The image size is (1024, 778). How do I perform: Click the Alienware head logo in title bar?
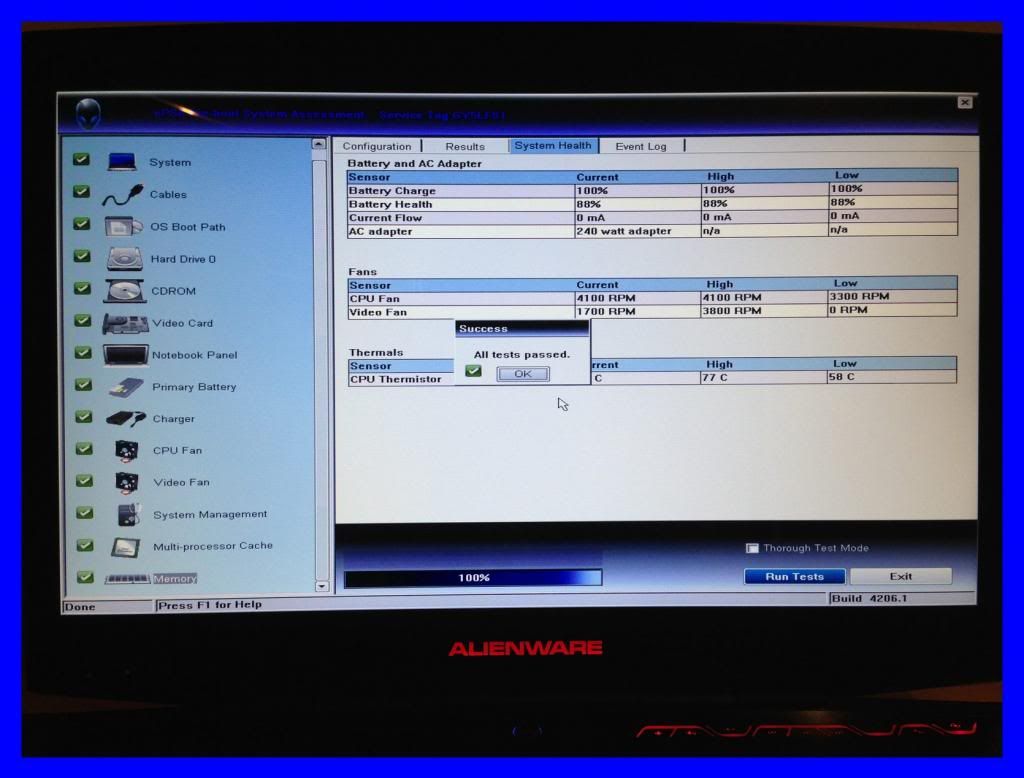[x=88, y=114]
